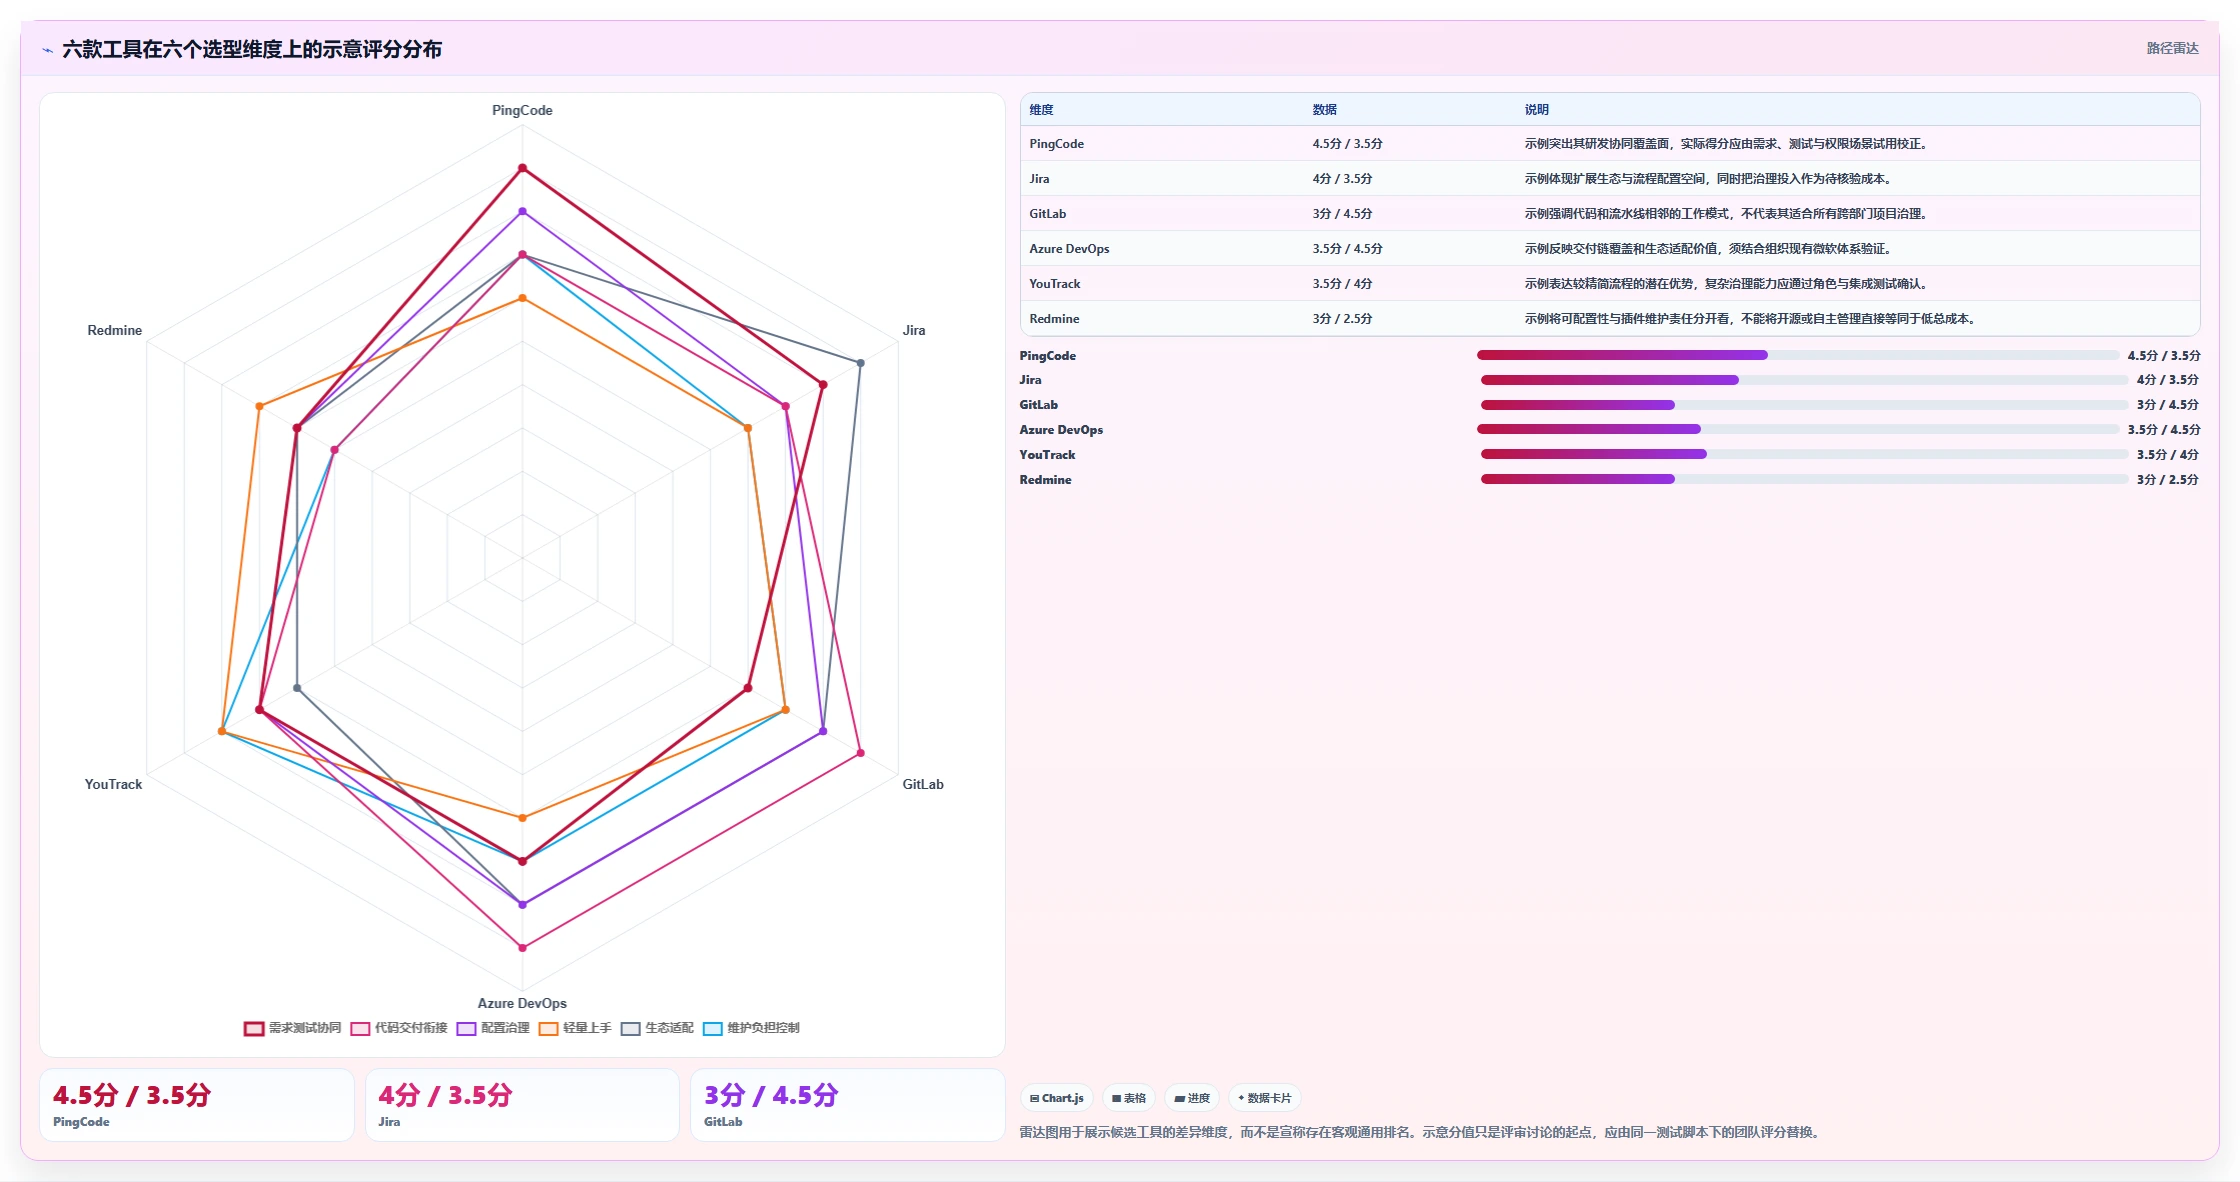This screenshot has width=2240, height=1182.
Task: Click the Redmine radar axis label
Action: (x=115, y=330)
